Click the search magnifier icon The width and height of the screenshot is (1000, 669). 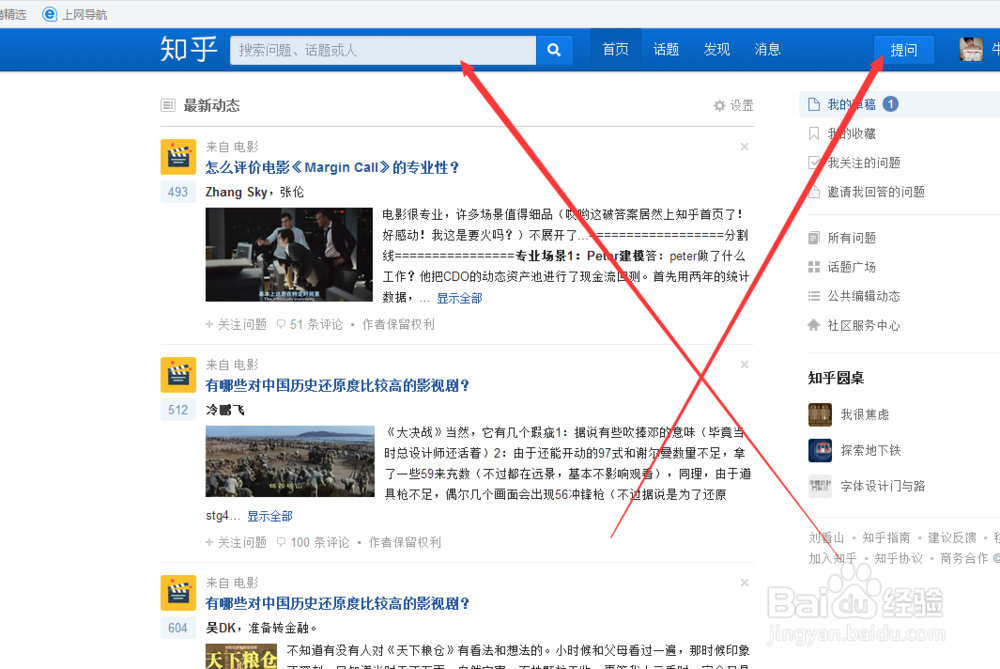pos(554,49)
